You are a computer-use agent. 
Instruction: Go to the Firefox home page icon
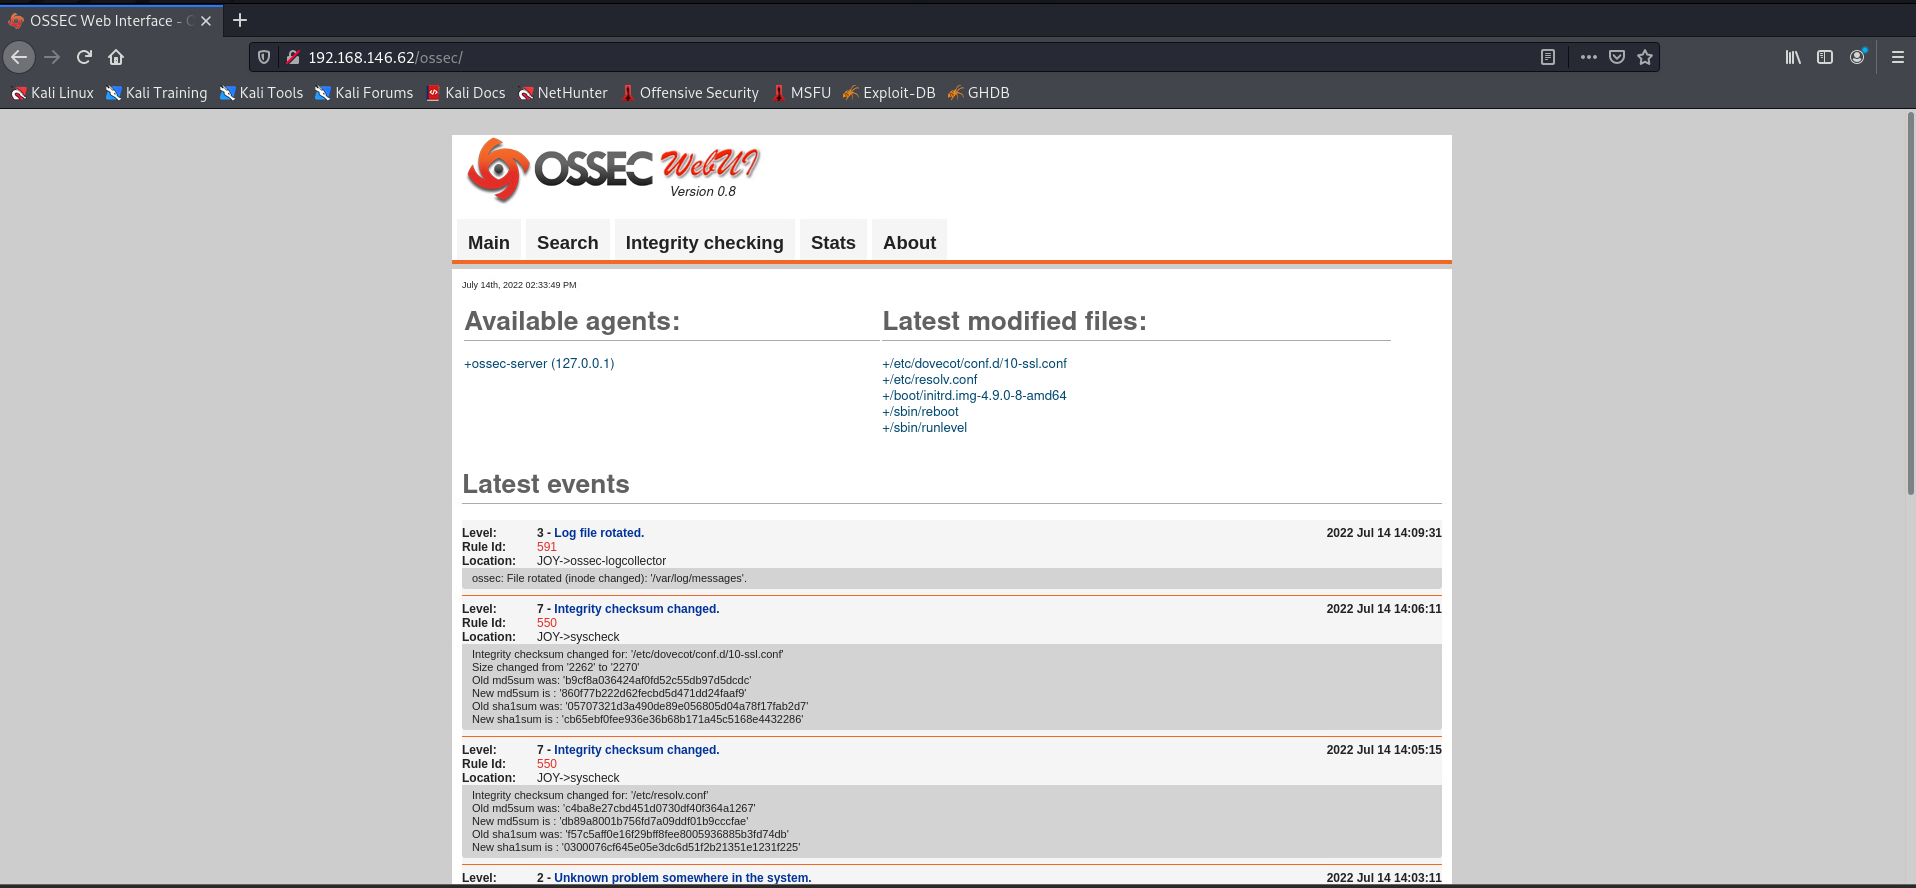coord(116,57)
